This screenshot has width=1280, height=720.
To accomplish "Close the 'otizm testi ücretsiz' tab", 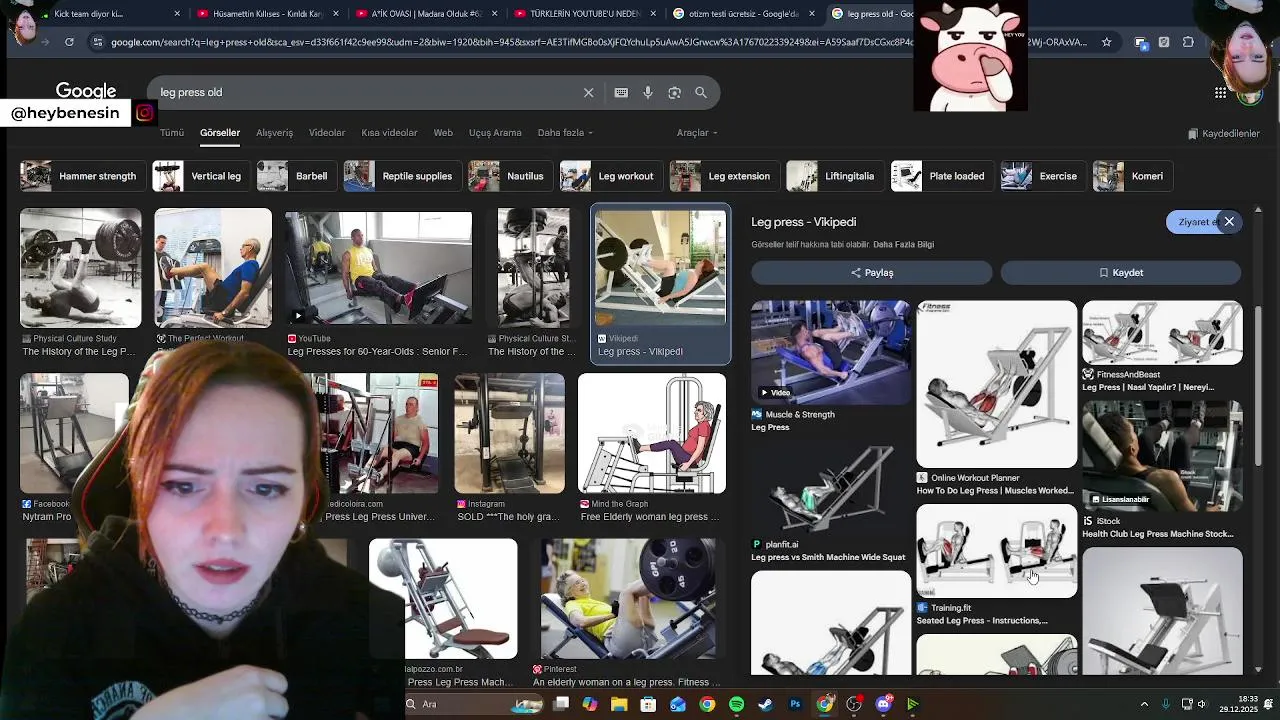I will click(811, 14).
